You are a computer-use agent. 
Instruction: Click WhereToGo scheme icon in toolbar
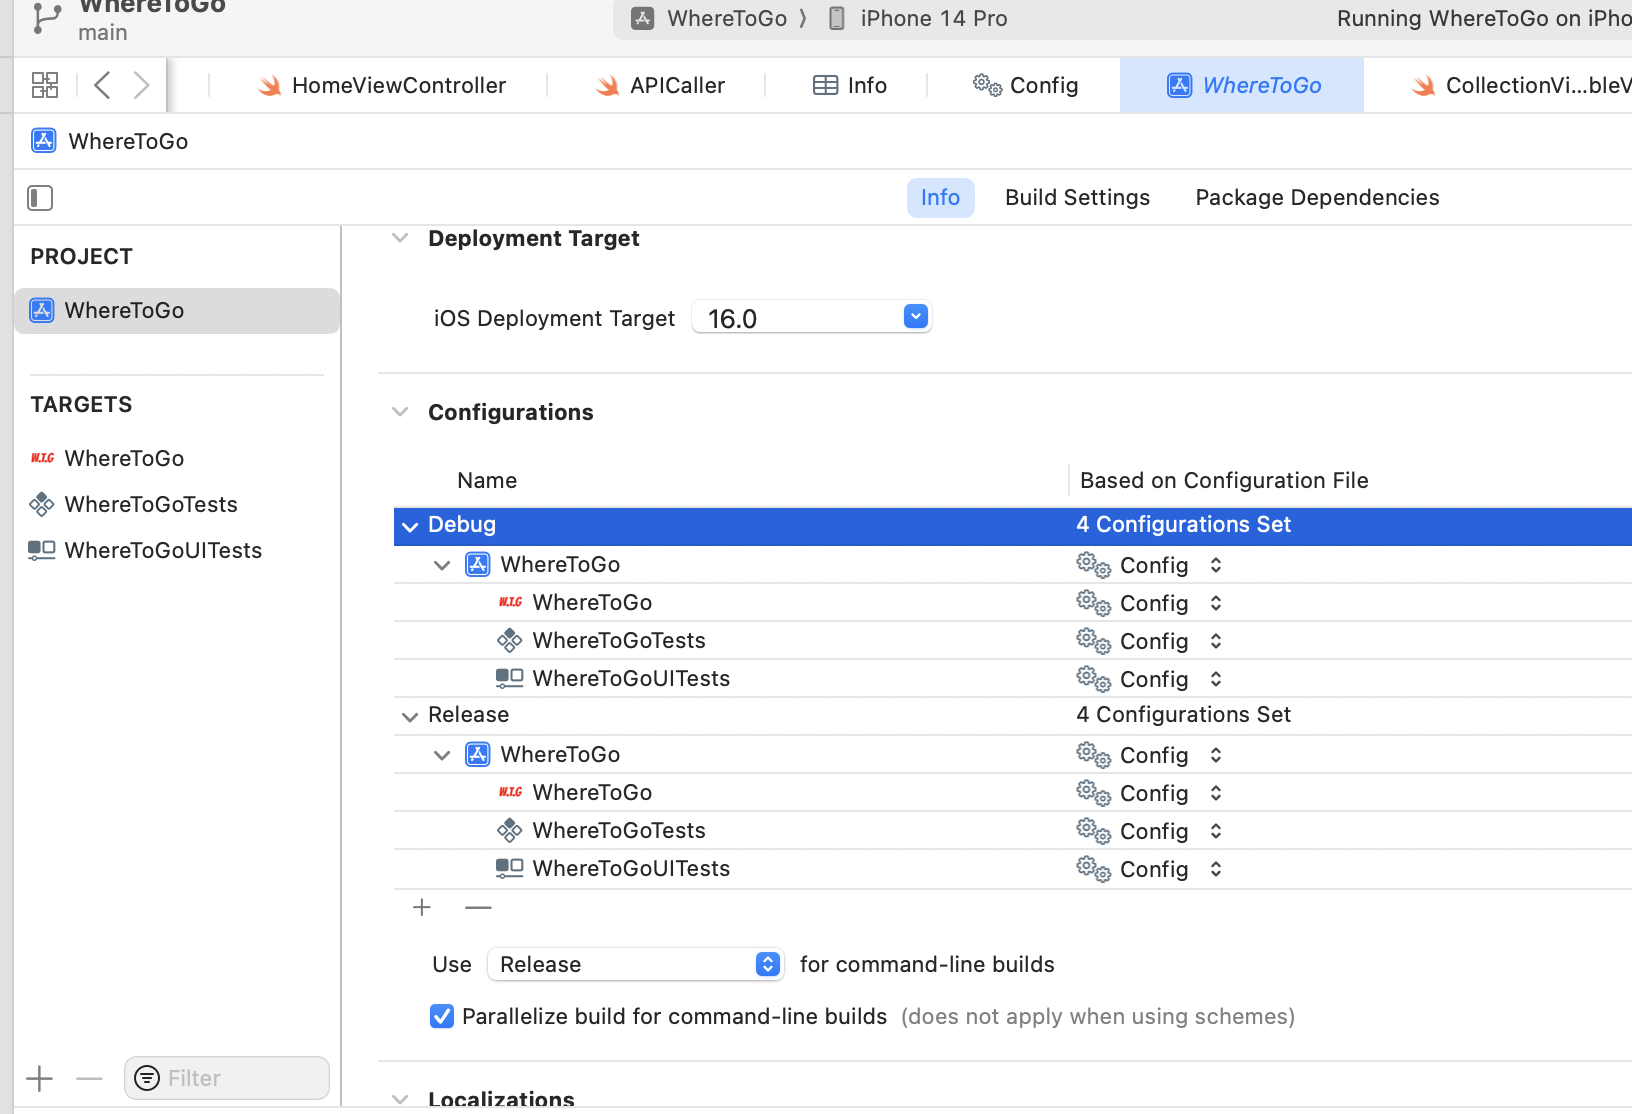coord(643,18)
